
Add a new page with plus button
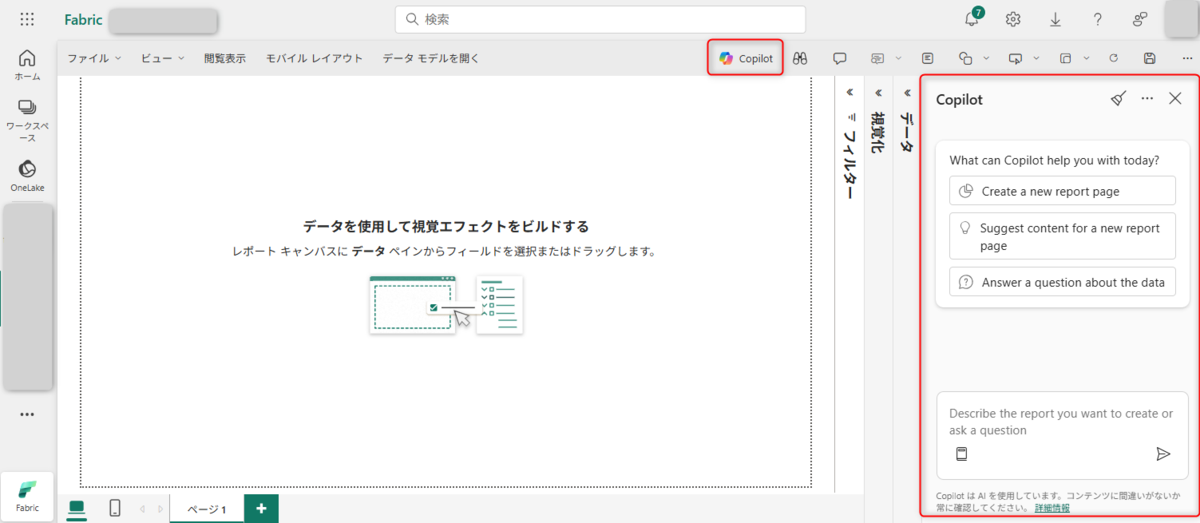coord(261,508)
